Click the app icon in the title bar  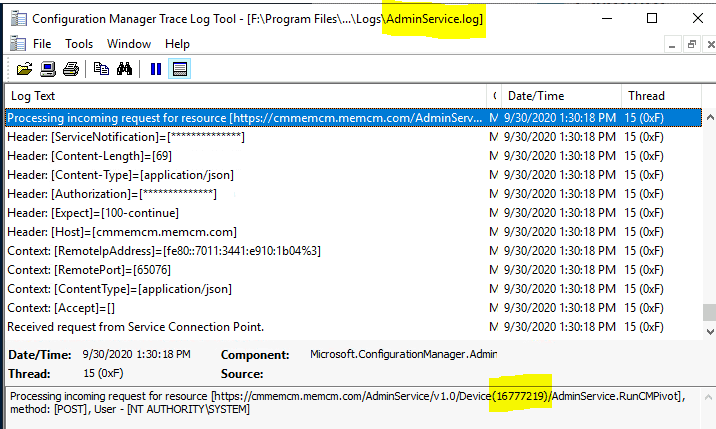[x=19, y=19]
